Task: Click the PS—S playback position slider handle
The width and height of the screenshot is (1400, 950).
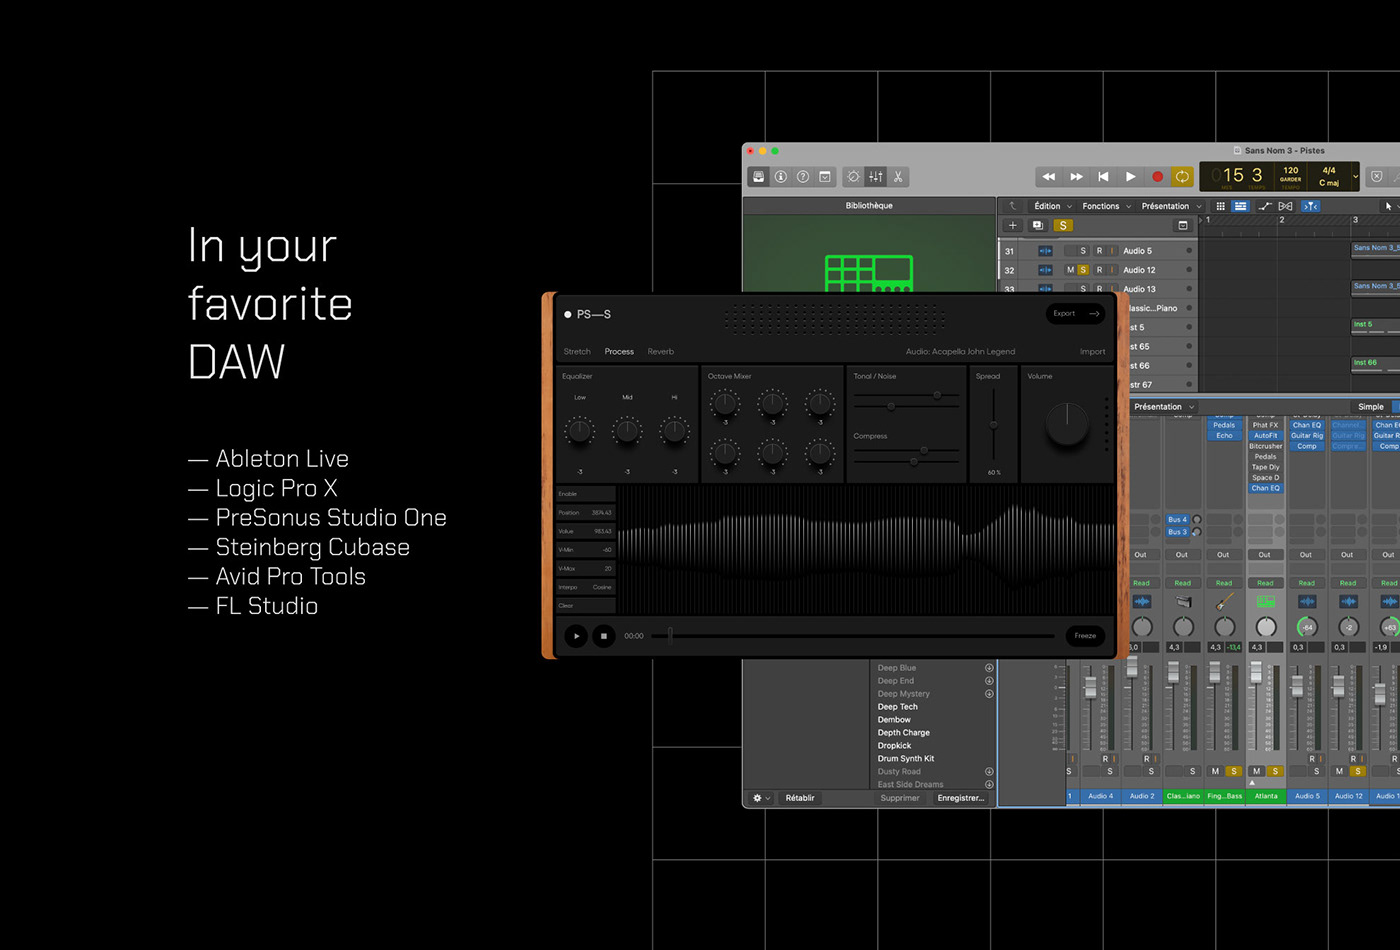Action: point(670,635)
